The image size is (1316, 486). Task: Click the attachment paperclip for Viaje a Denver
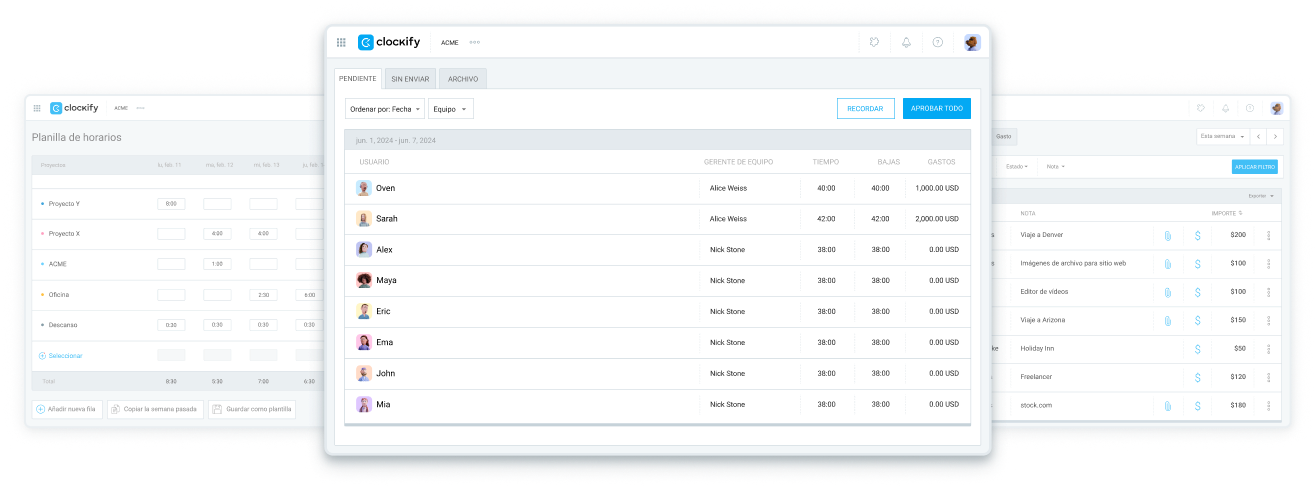click(x=1167, y=235)
